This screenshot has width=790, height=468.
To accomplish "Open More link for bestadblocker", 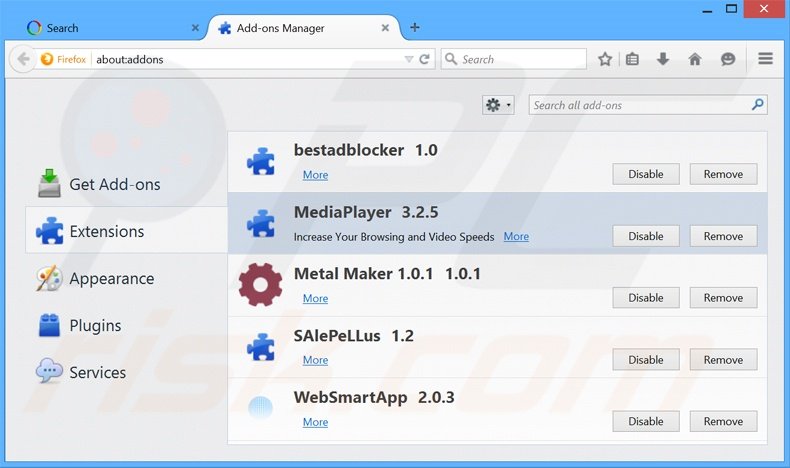I will click(315, 175).
